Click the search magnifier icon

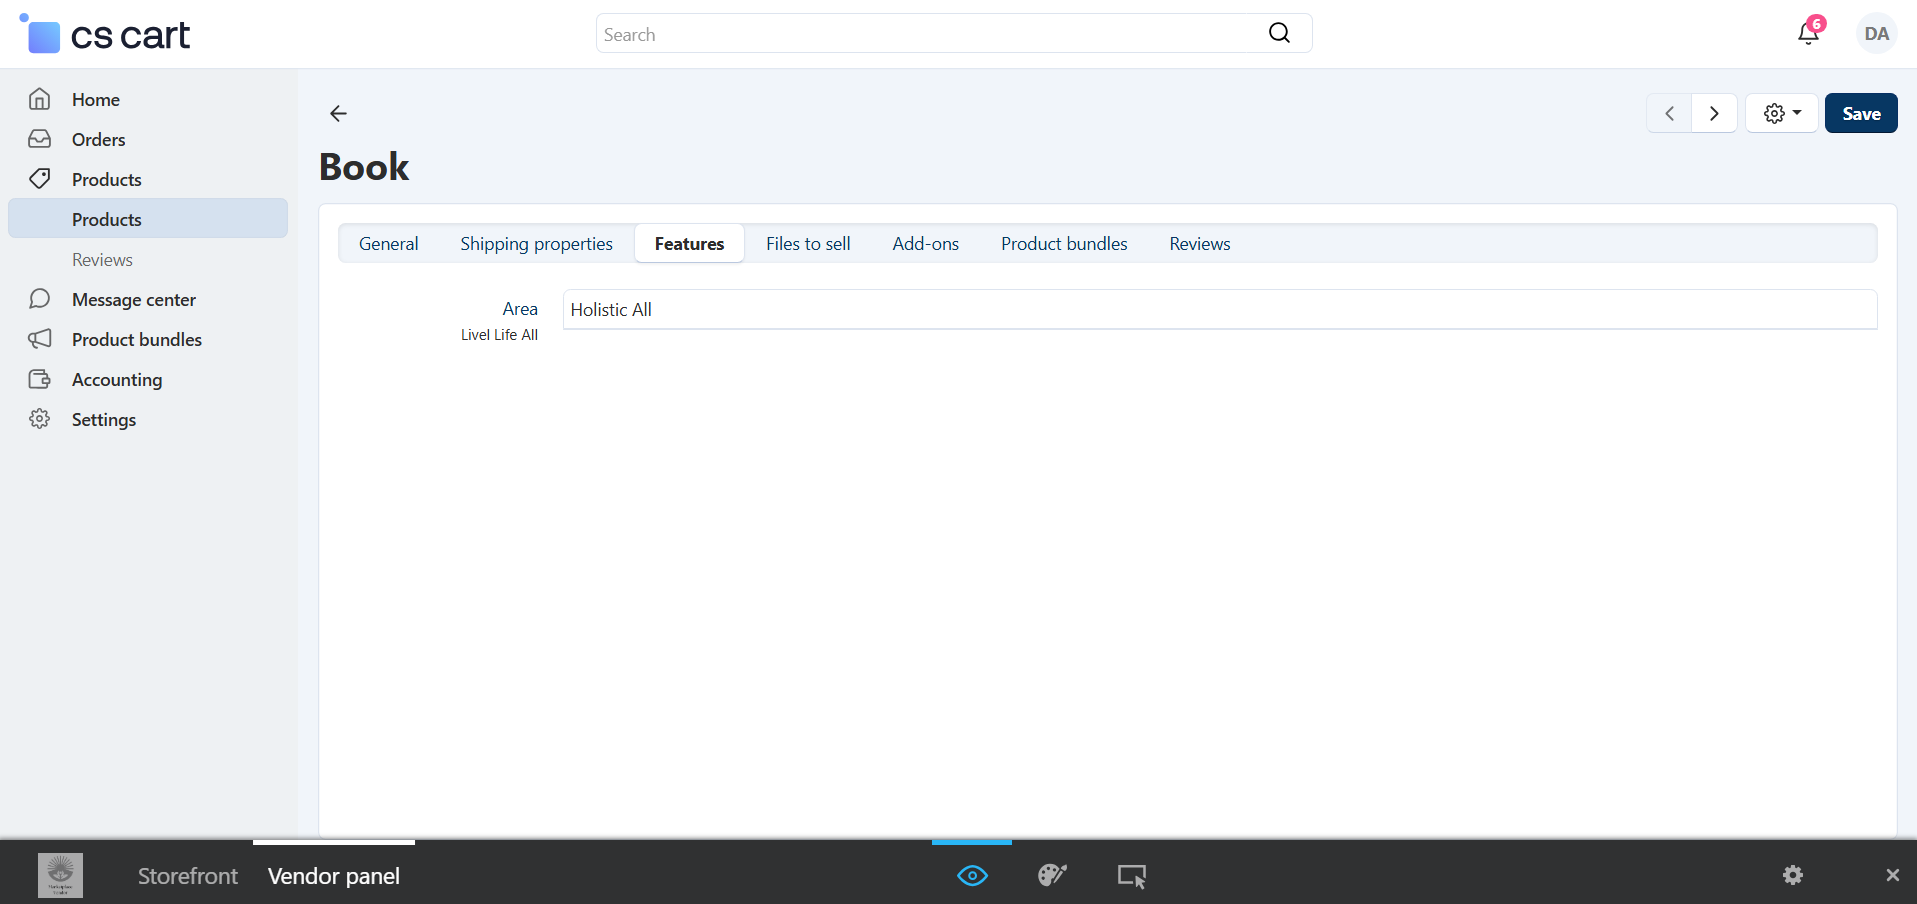click(x=1279, y=33)
